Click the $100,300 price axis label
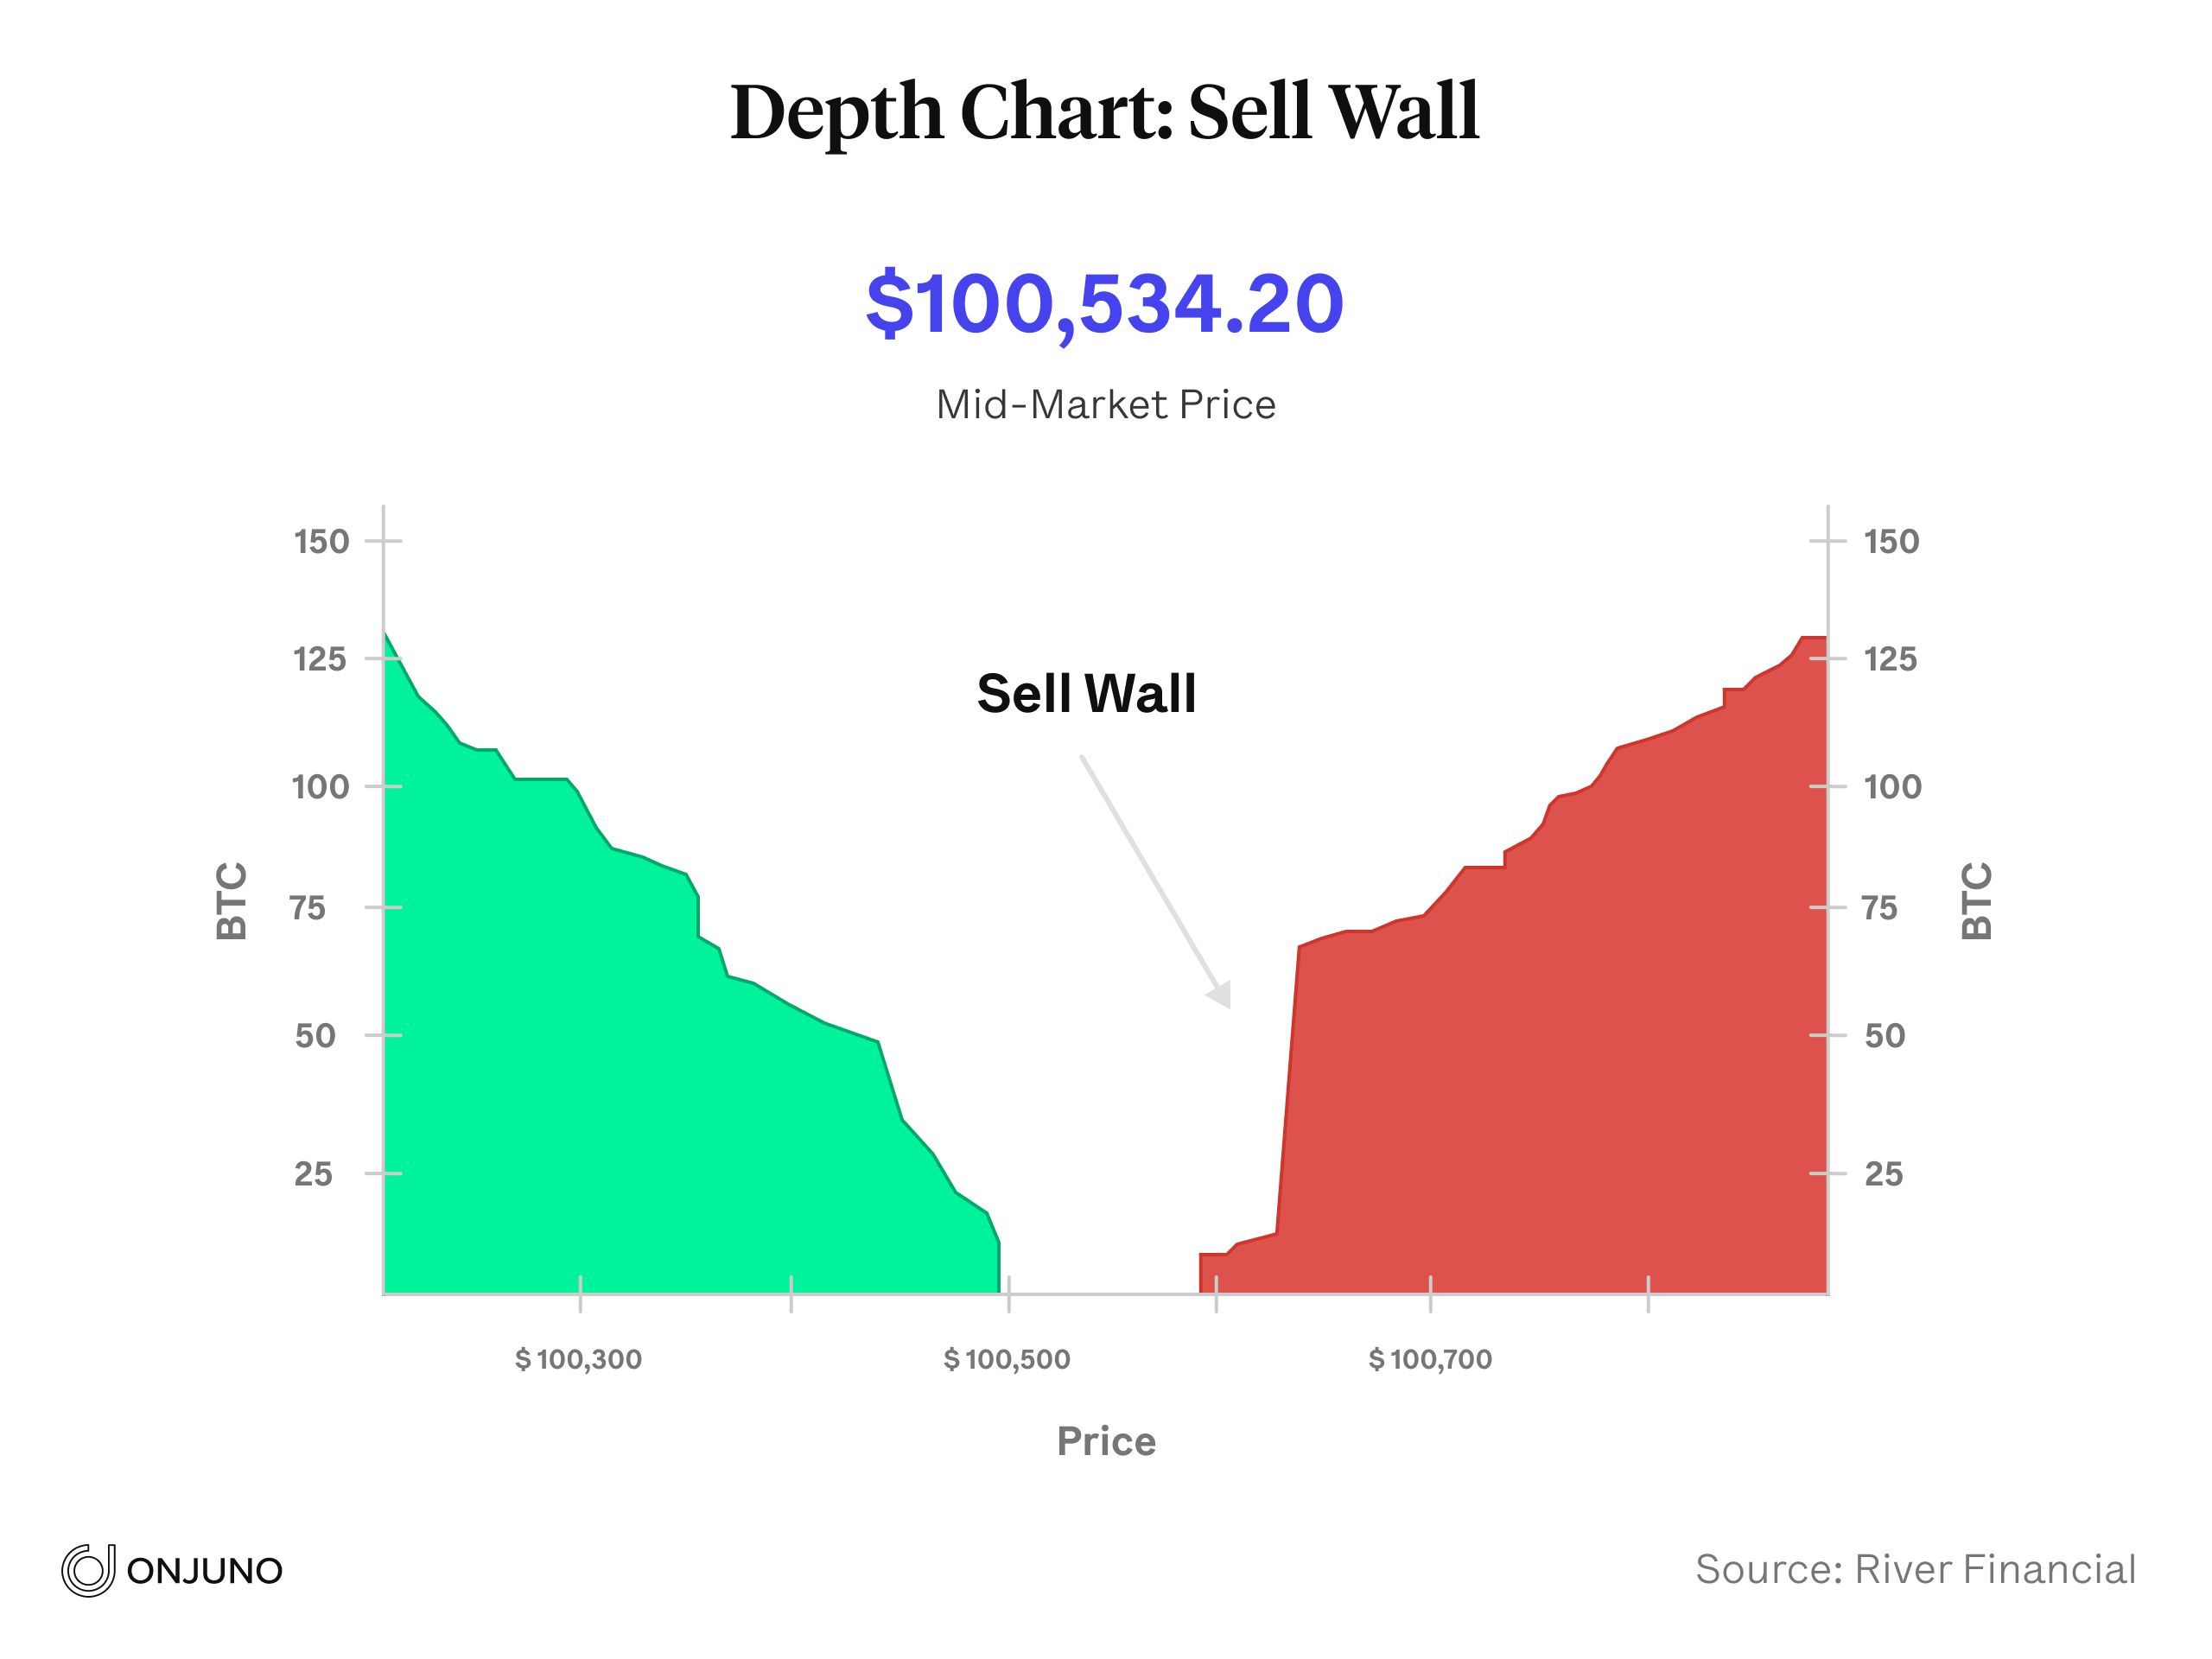This screenshot has height=1659, width=2212. click(x=579, y=1359)
